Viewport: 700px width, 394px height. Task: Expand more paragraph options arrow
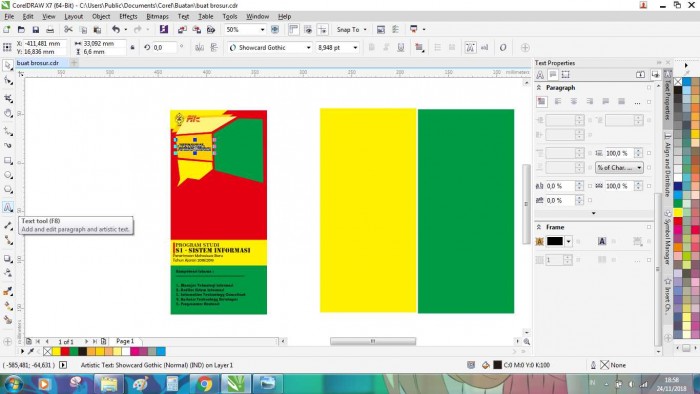pos(593,213)
